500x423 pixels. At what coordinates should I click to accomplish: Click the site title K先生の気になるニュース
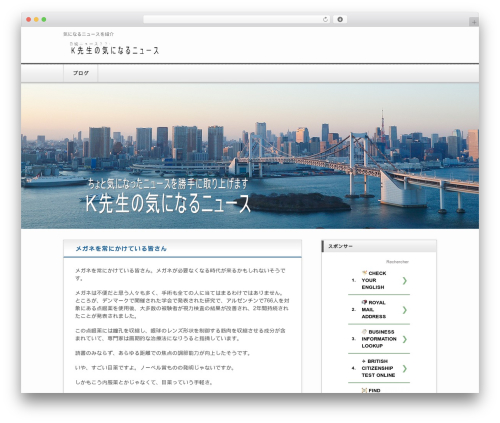(x=115, y=51)
